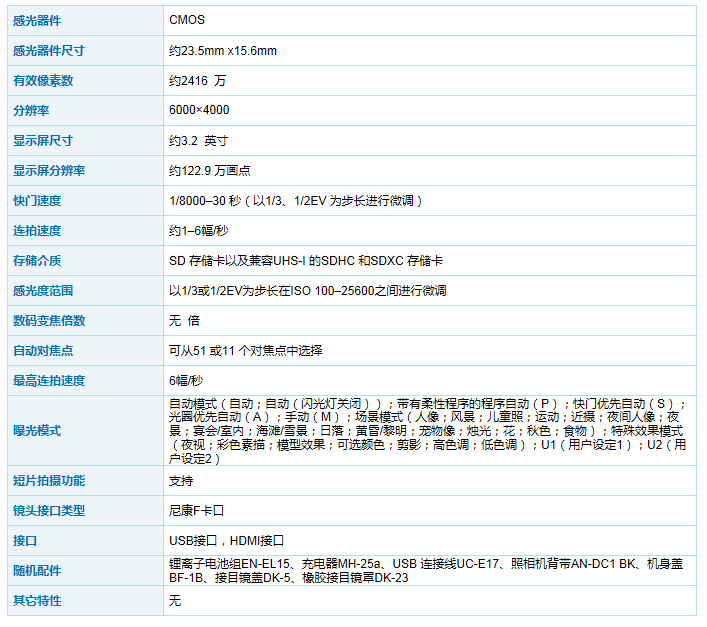Click the 显示屏分辨率 row label

coord(49,170)
